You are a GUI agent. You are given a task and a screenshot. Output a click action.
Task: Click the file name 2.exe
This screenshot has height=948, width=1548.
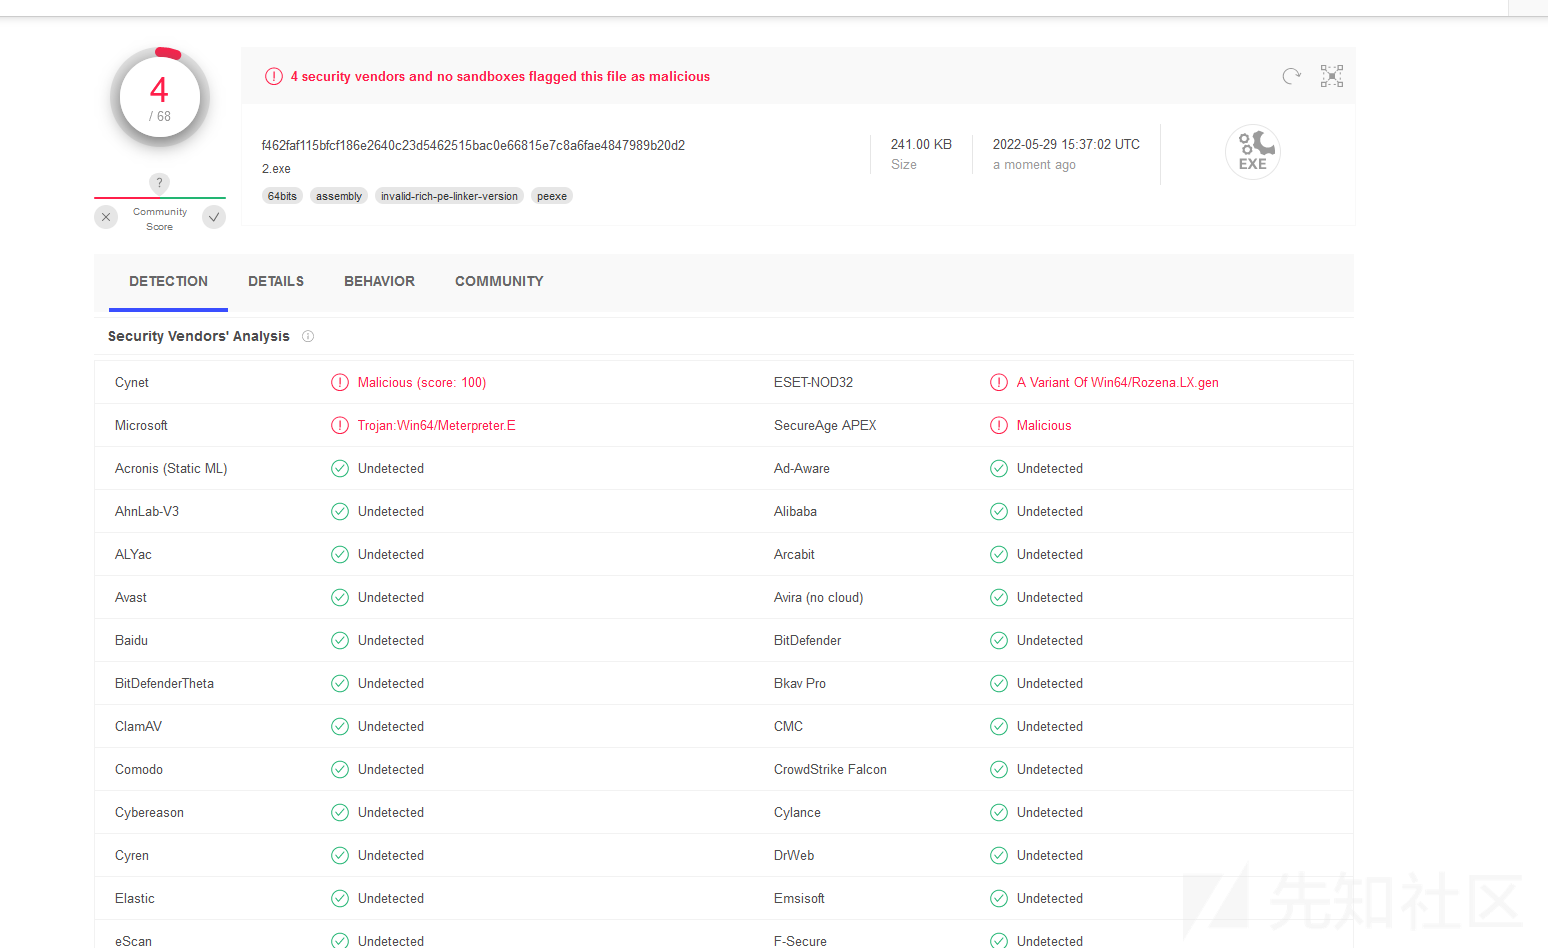tap(276, 169)
